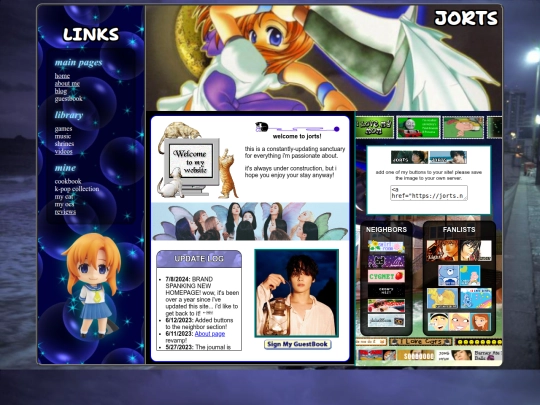Click the Sign My GuestBook button

[298, 344]
